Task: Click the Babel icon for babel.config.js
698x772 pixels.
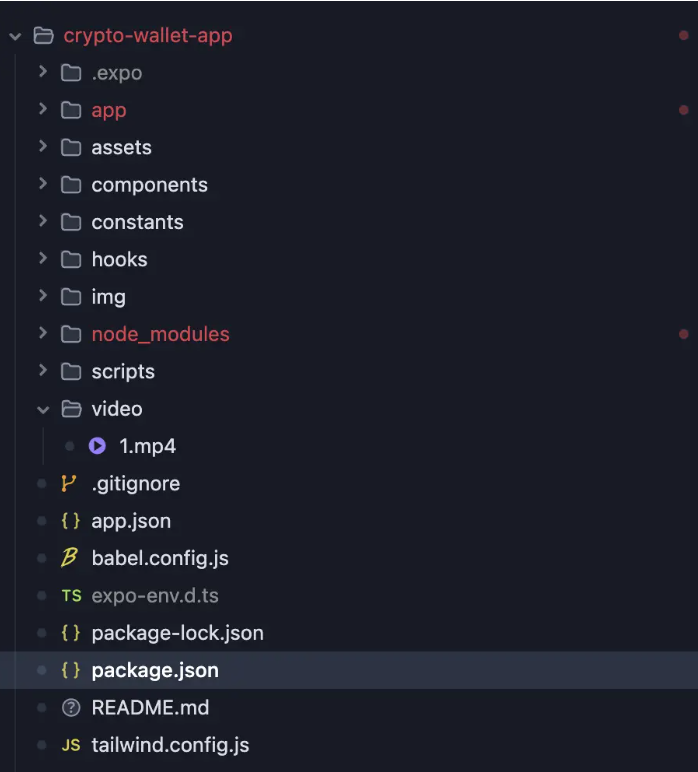Action: (69, 558)
